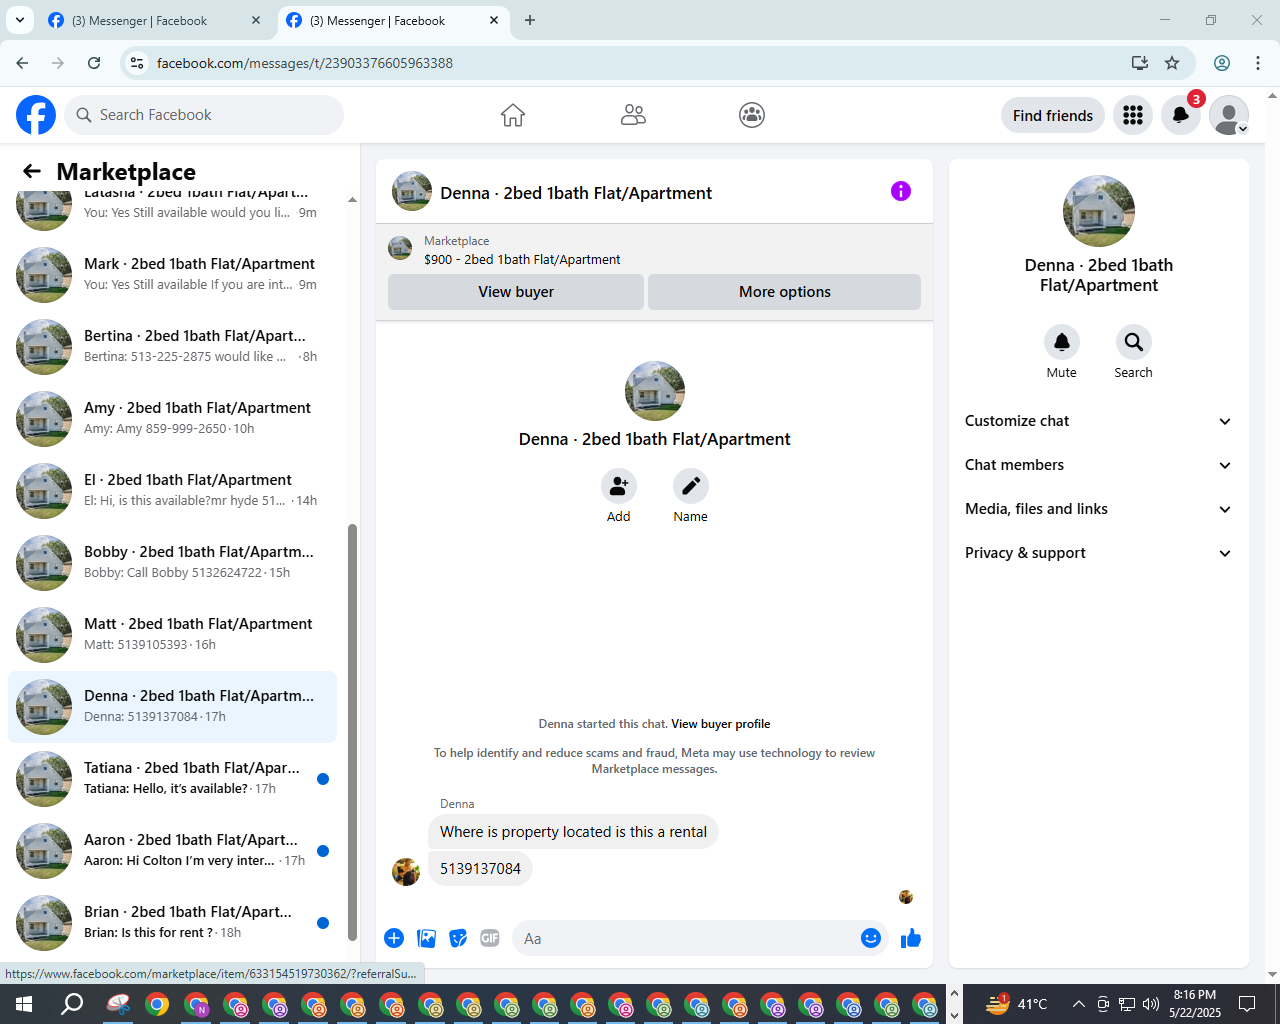
Task: Click View buyer button
Action: pyautogui.click(x=516, y=292)
